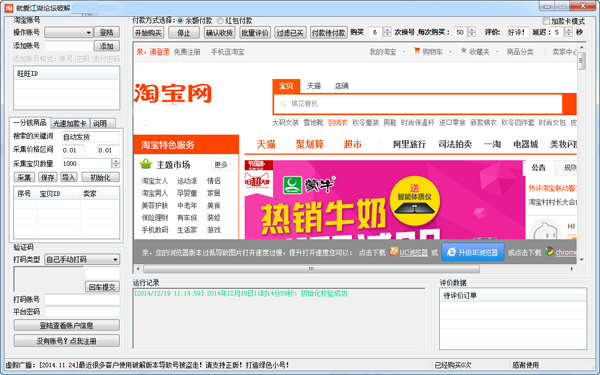Click 导入 button
Image resolution: width=600 pixels, height=375 pixels.
tap(69, 177)
